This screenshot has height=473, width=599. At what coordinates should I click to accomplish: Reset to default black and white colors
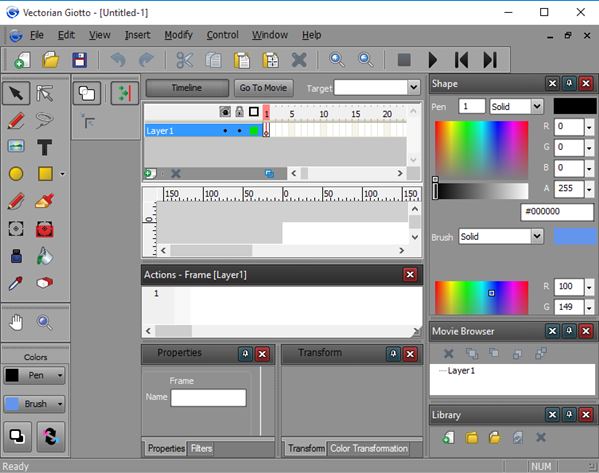17,436
